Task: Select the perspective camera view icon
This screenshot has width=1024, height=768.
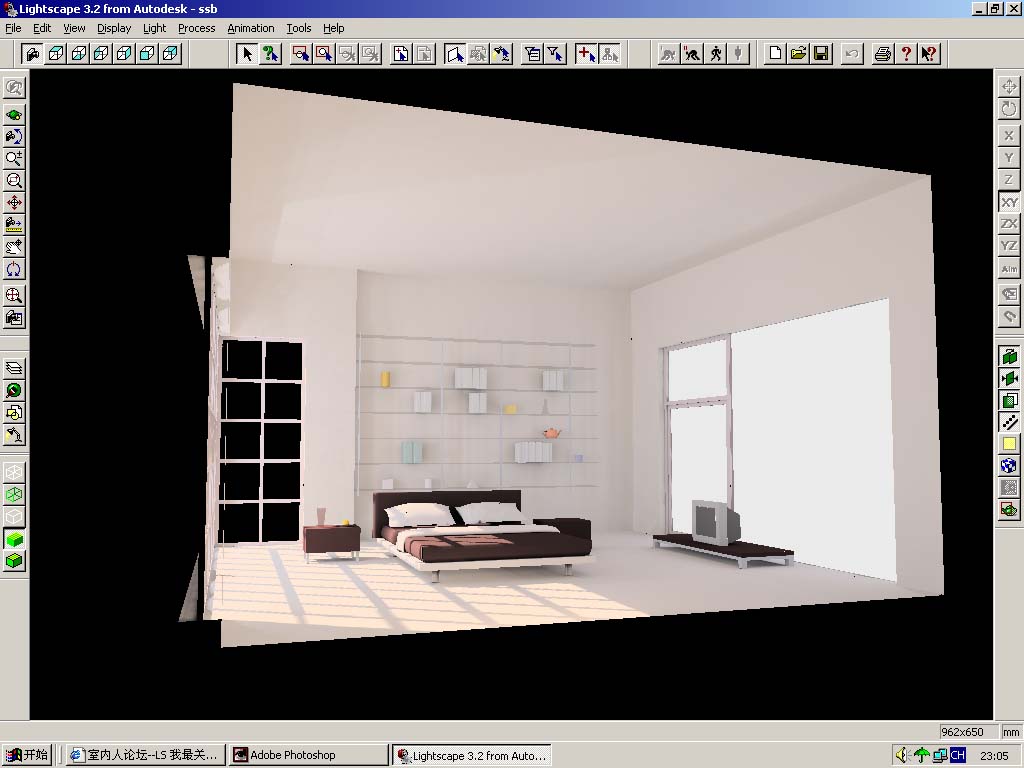Action: [x=31, y=54]
